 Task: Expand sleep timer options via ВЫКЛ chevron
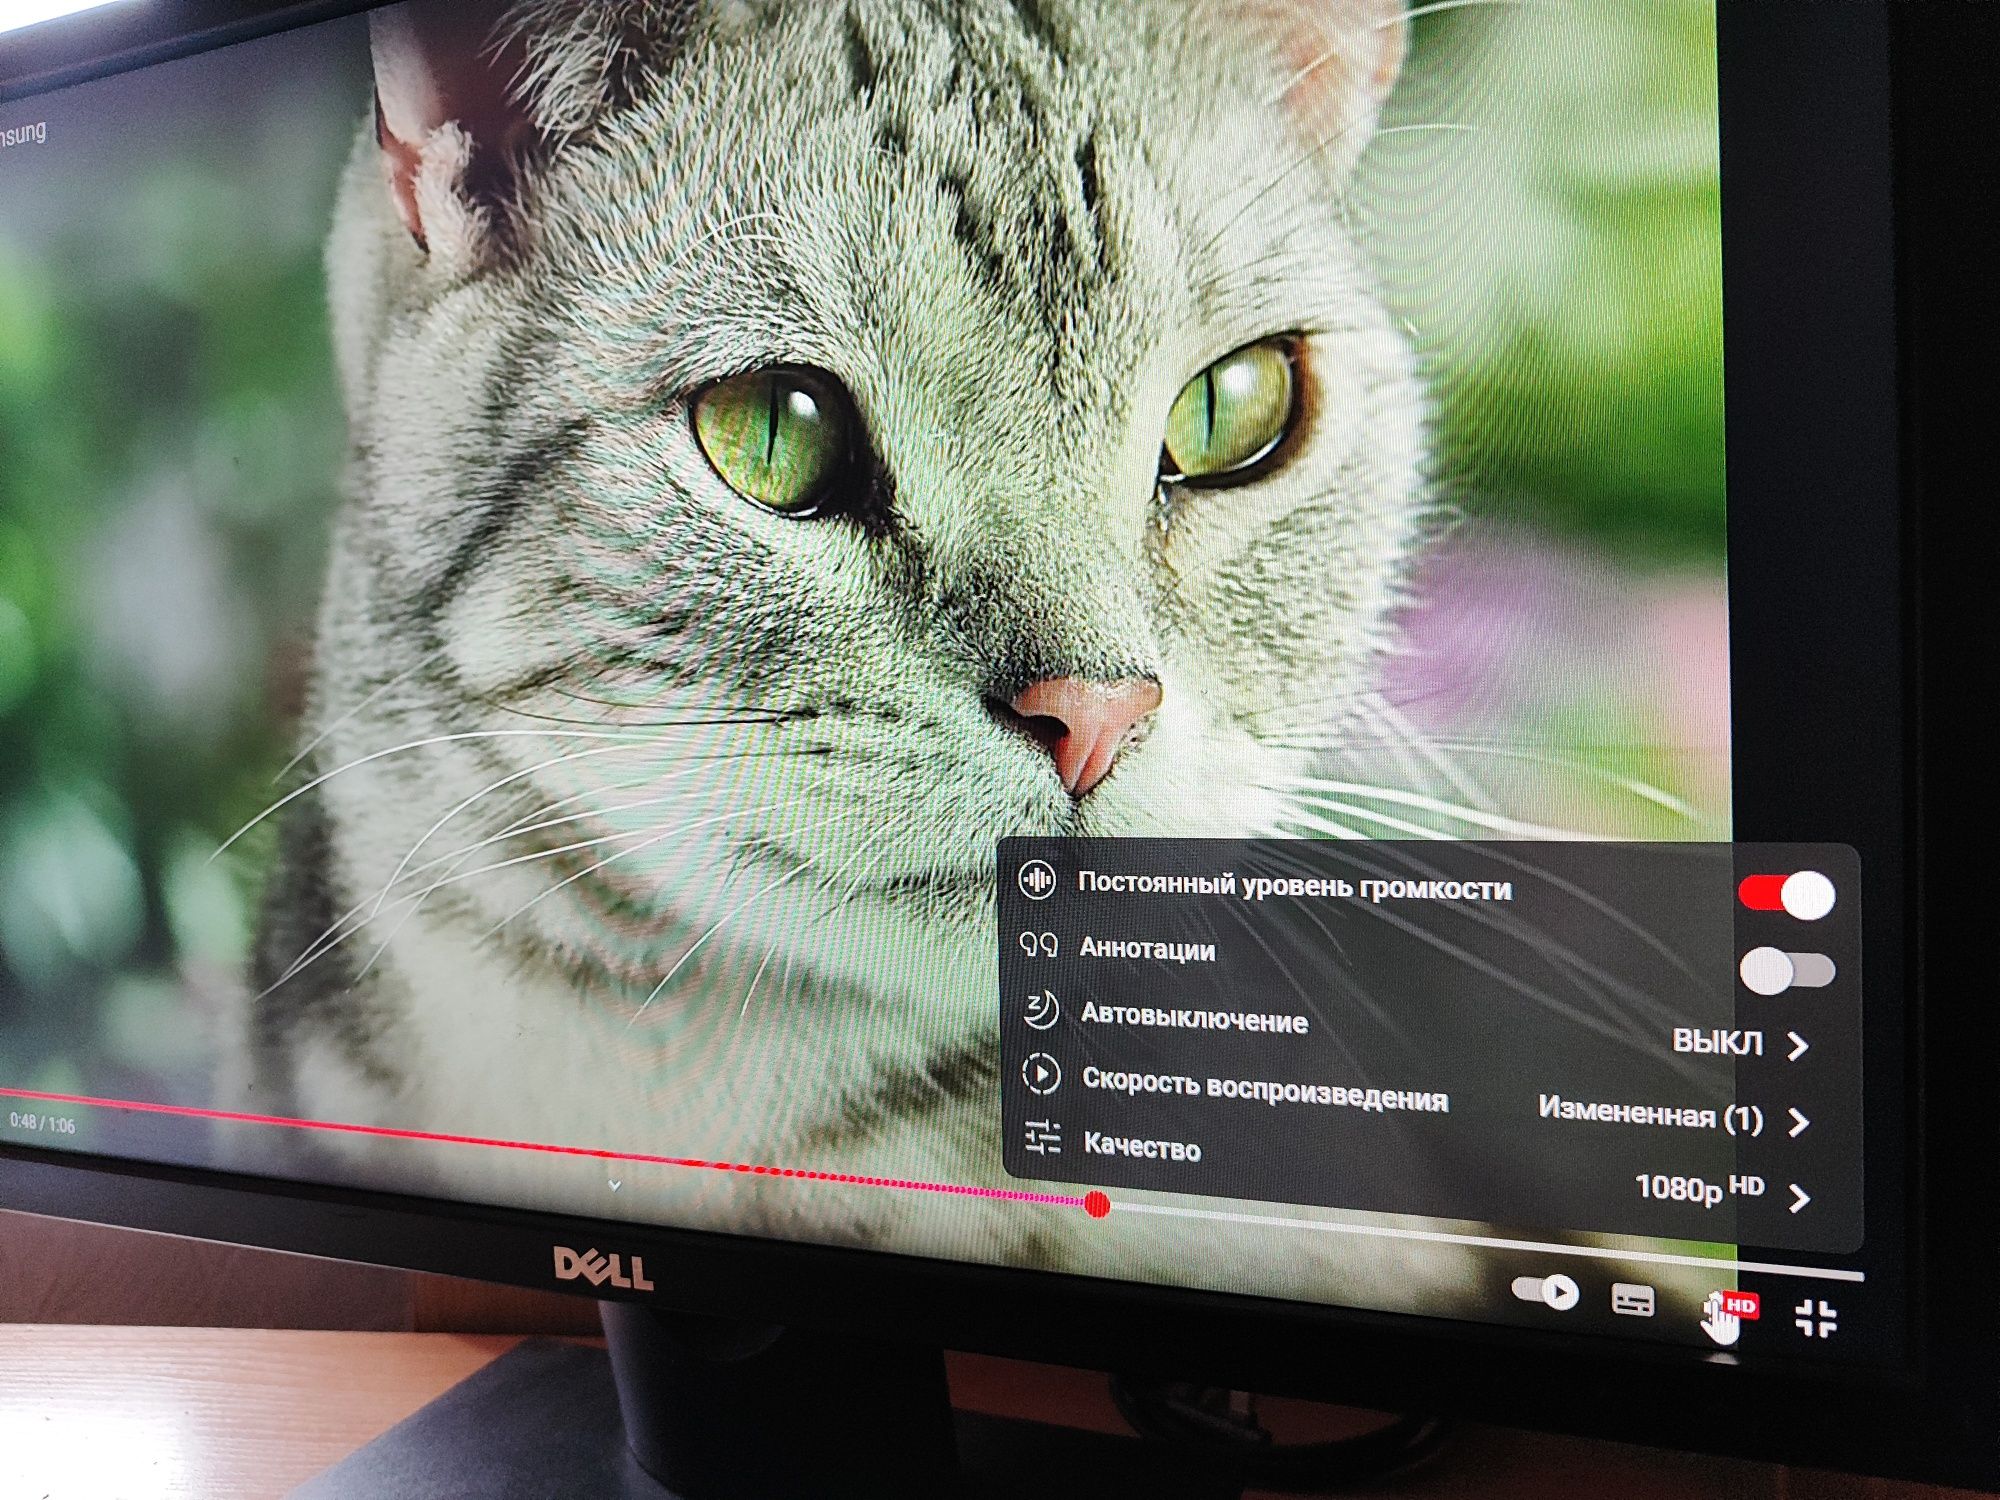coord(1798,1046)
